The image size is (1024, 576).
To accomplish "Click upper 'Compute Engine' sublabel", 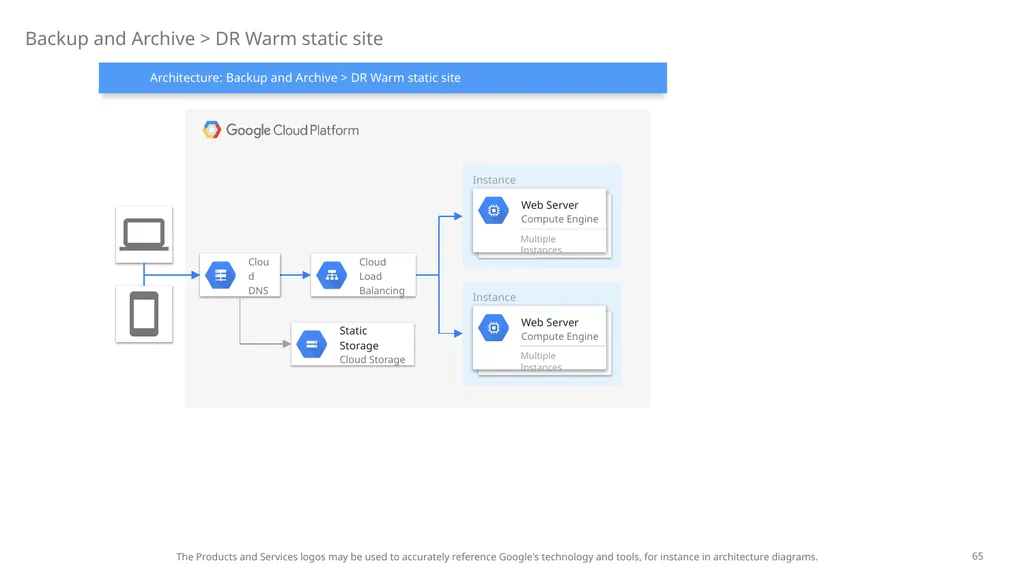I will 559,219.
